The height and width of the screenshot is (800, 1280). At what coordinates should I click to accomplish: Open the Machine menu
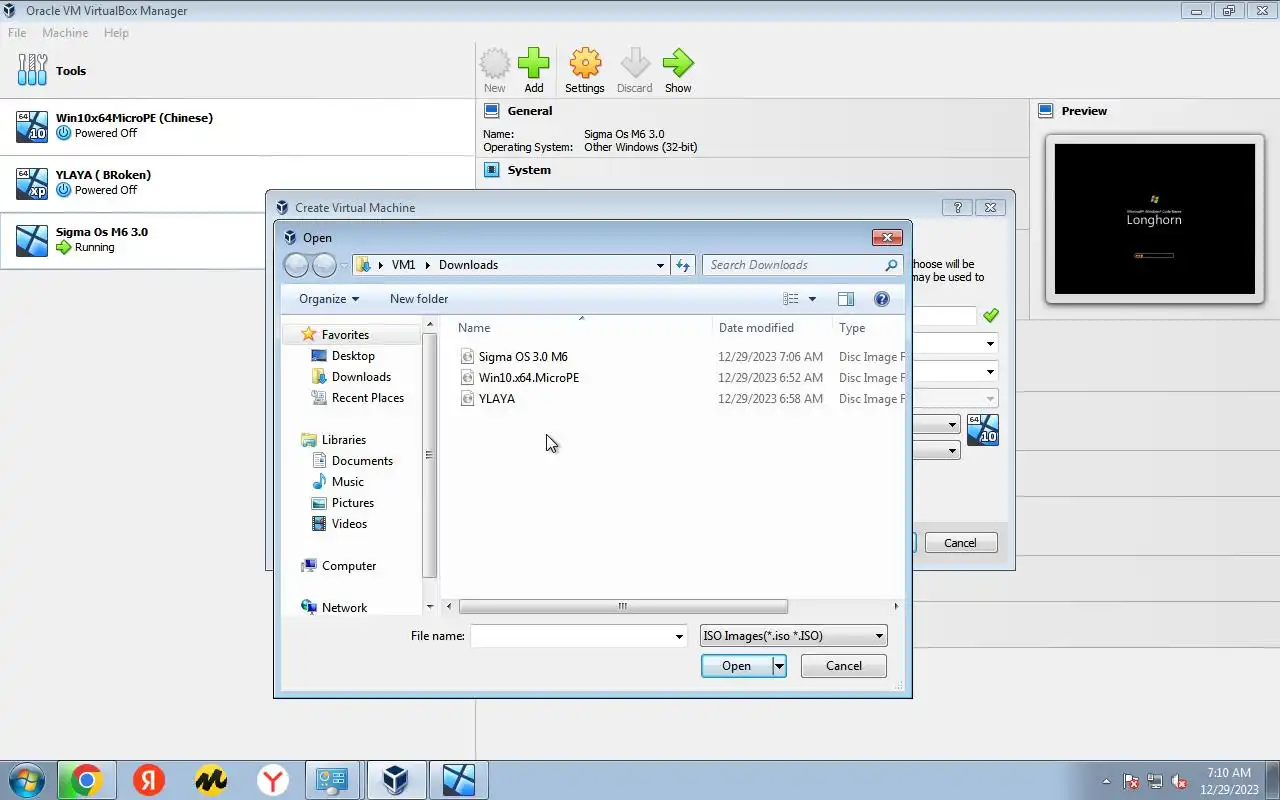(65, 33)
